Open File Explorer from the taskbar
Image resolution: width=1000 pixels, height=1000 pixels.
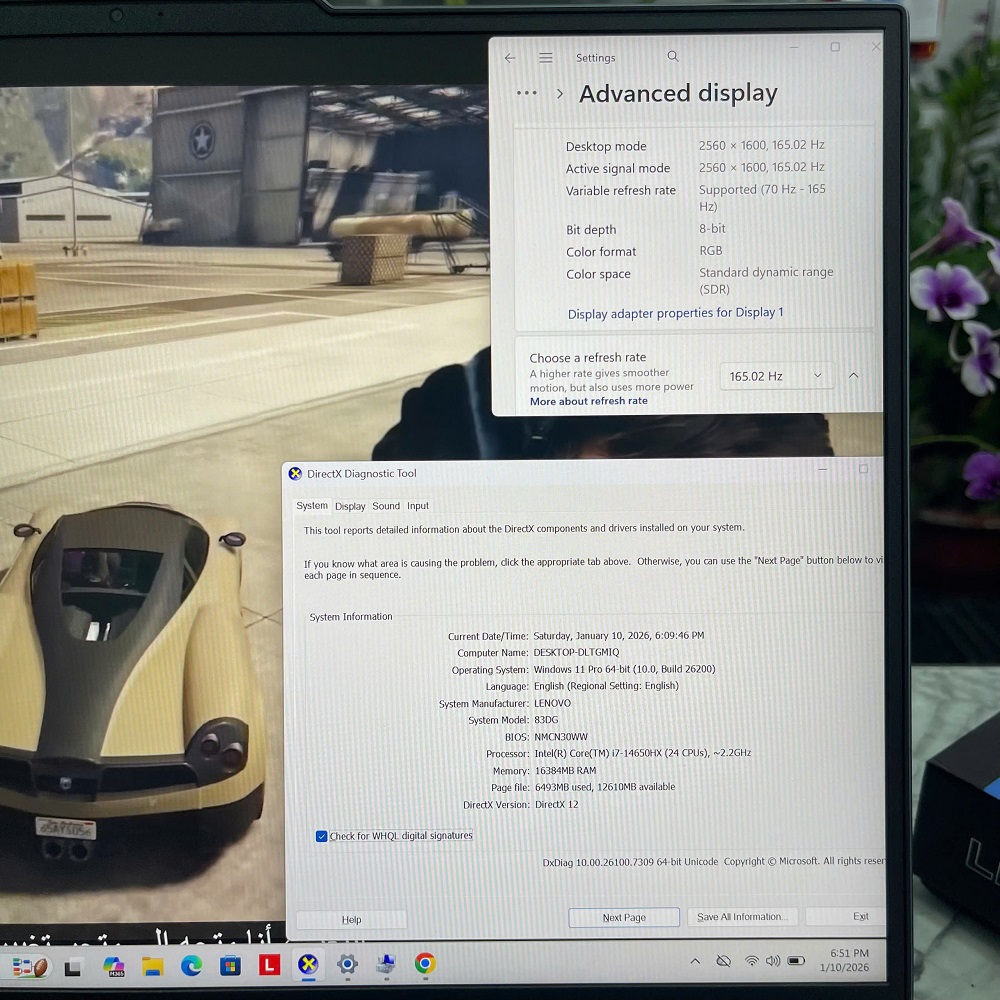(152, 966)
